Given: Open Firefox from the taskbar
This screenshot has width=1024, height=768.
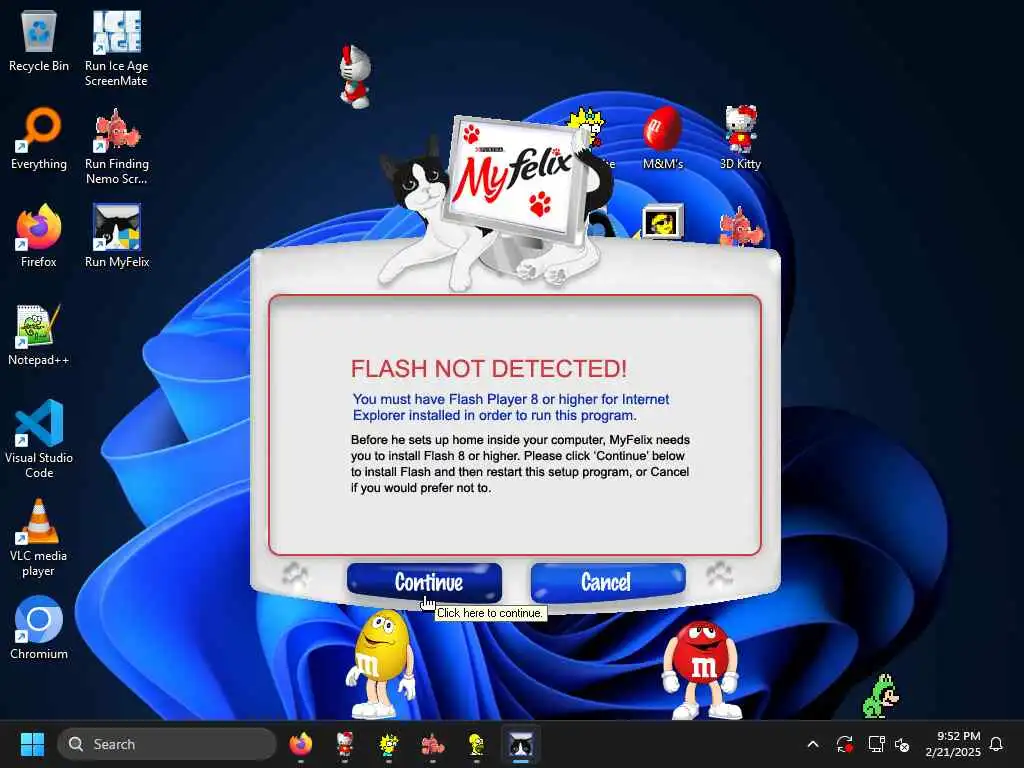Looking at the screenshot, I should tap(300, 744).
